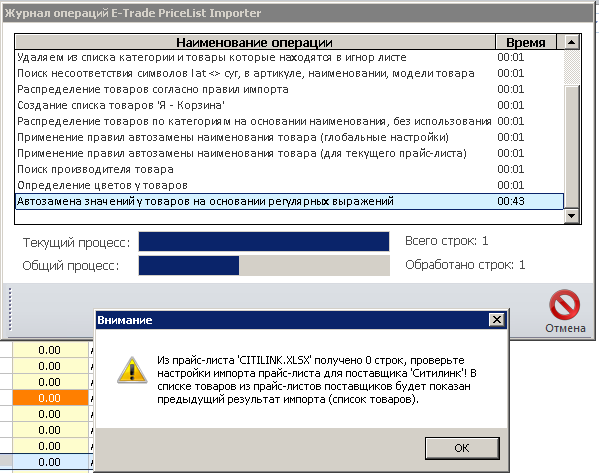Click the light blue 0.00 cell
Viewport: 599px width, 473px height.
tap(50, 462)
